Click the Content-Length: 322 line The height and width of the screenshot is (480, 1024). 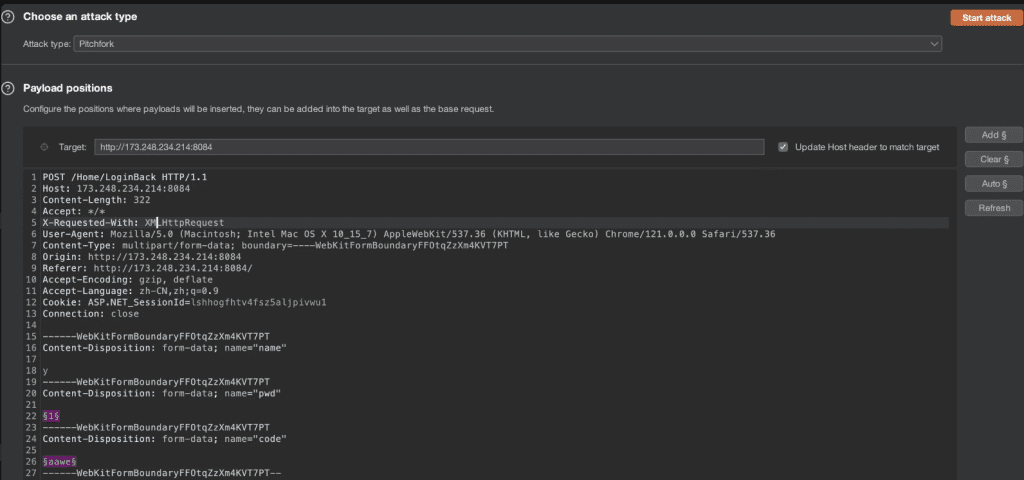click(97, 200)
